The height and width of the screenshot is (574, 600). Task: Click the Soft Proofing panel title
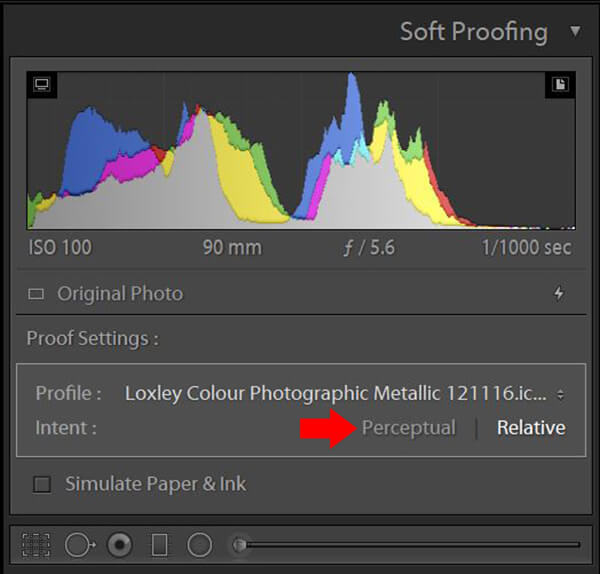(473, 31)
